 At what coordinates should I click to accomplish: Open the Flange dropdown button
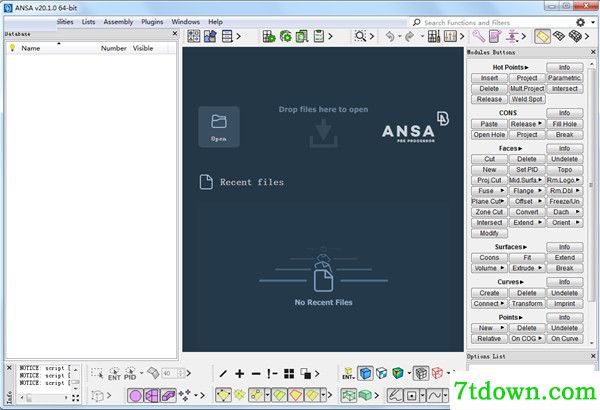coord(527,191)
